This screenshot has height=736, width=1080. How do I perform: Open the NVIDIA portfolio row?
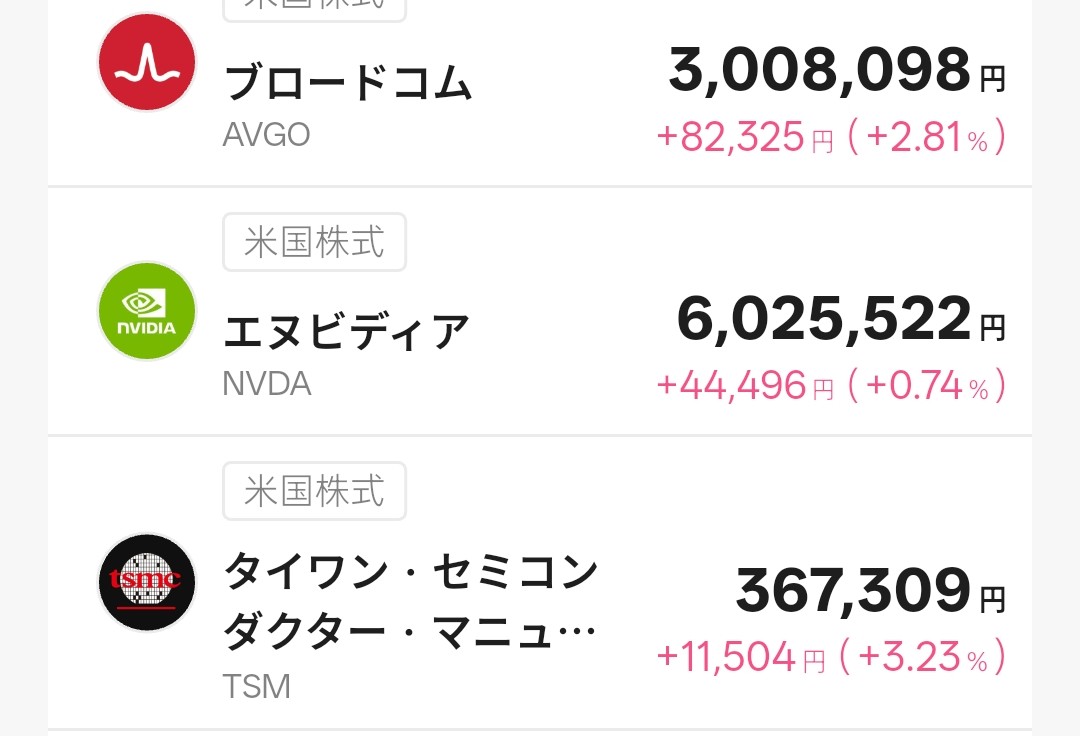[540, 310]
